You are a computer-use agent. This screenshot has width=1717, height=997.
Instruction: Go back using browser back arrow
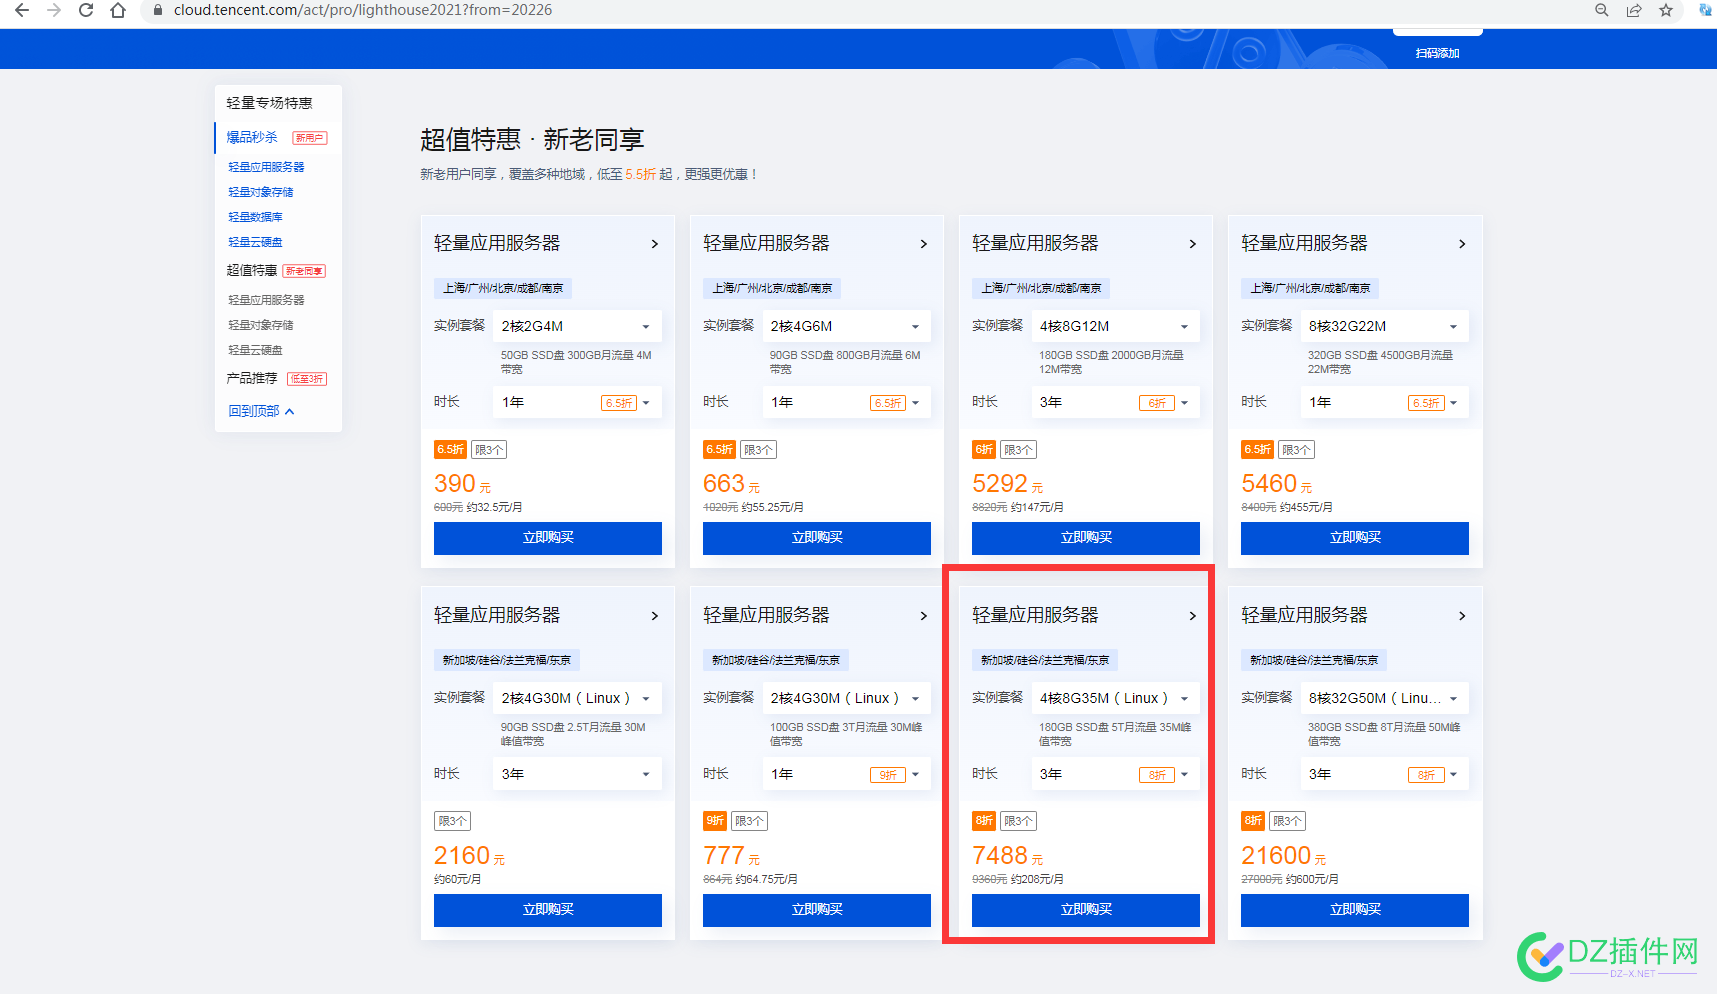pos(22,10)
